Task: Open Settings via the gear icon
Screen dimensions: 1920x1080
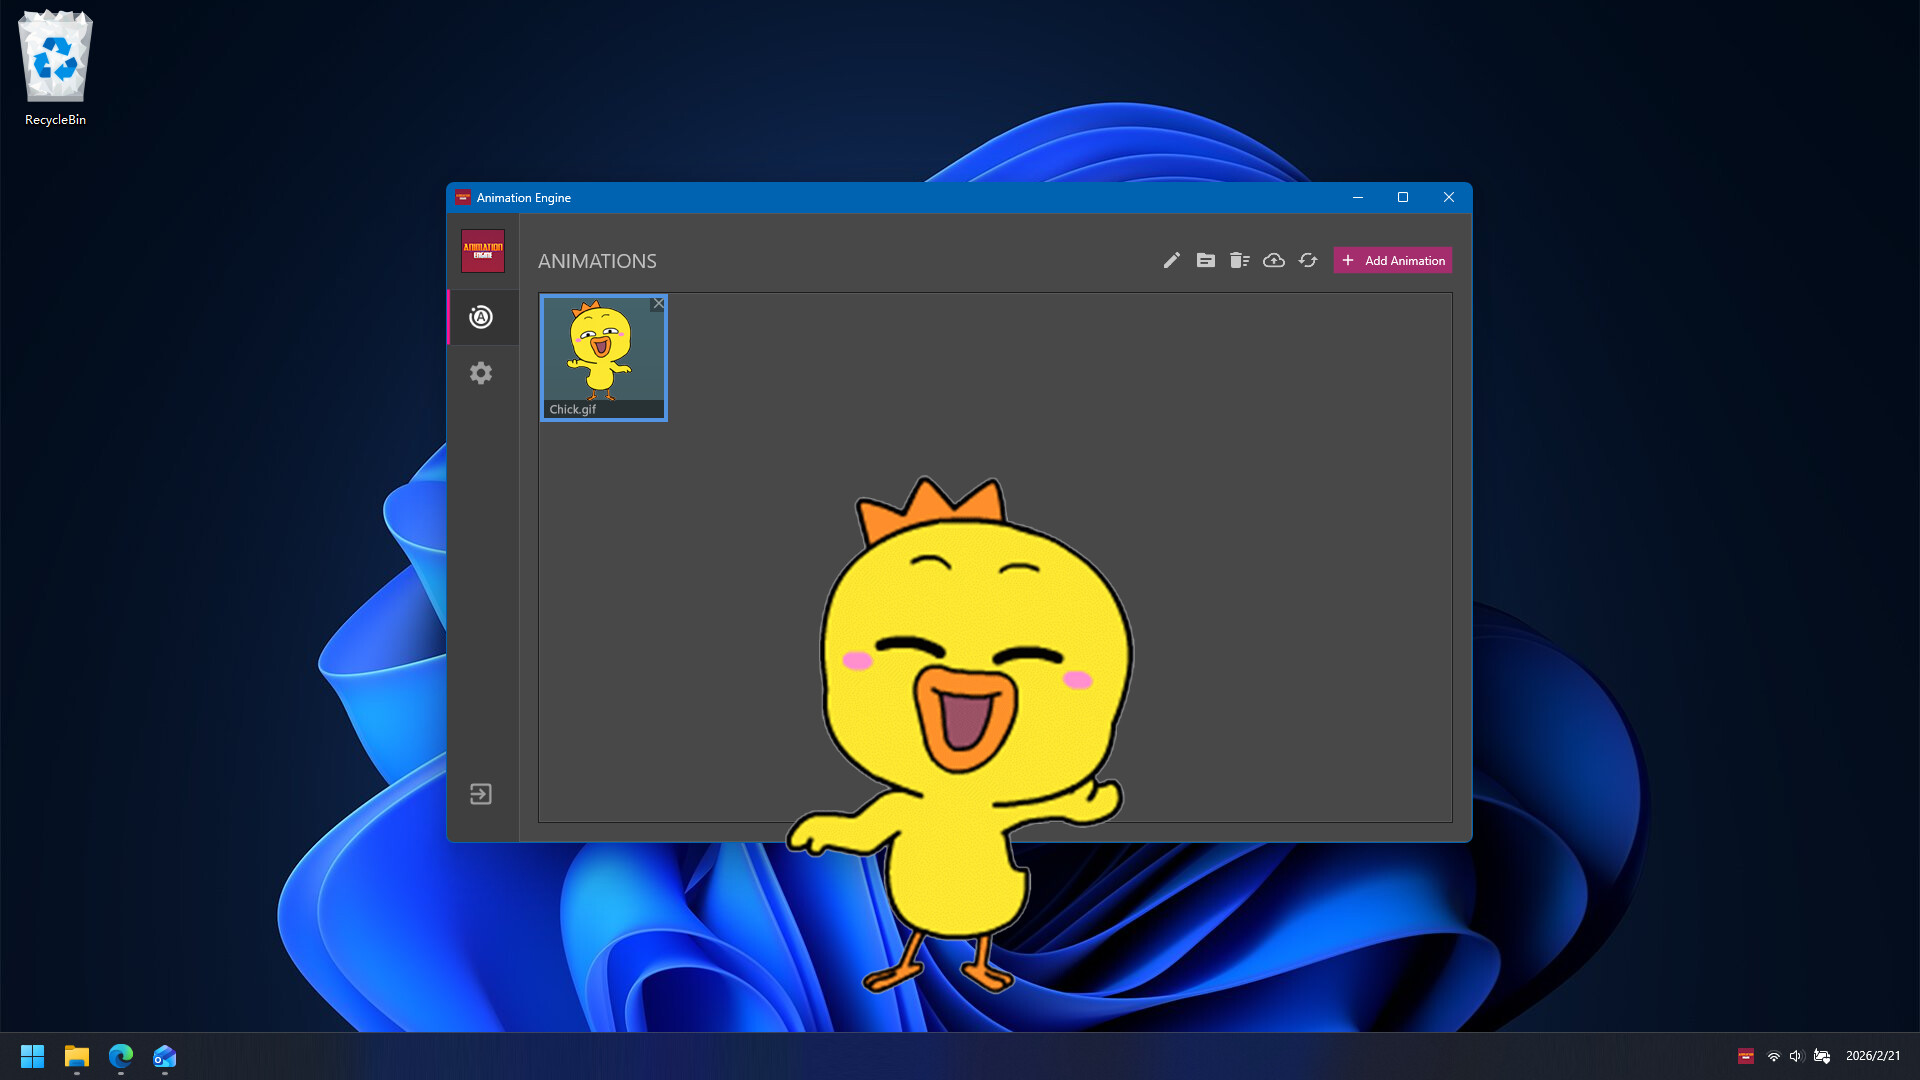Action: tap(481, 373)
